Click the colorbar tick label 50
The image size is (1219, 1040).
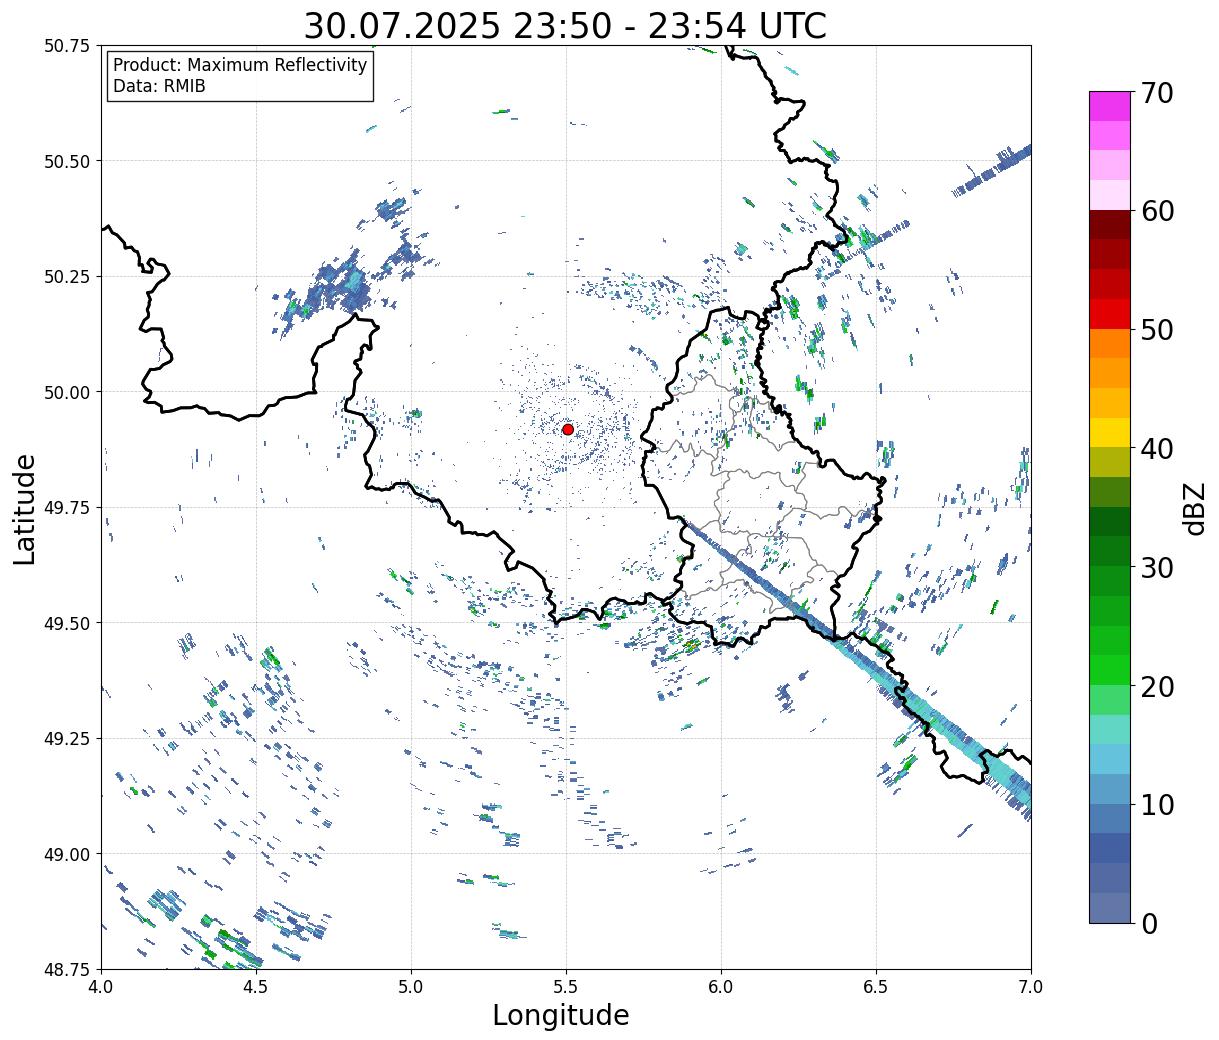[x=1157, y=330]
